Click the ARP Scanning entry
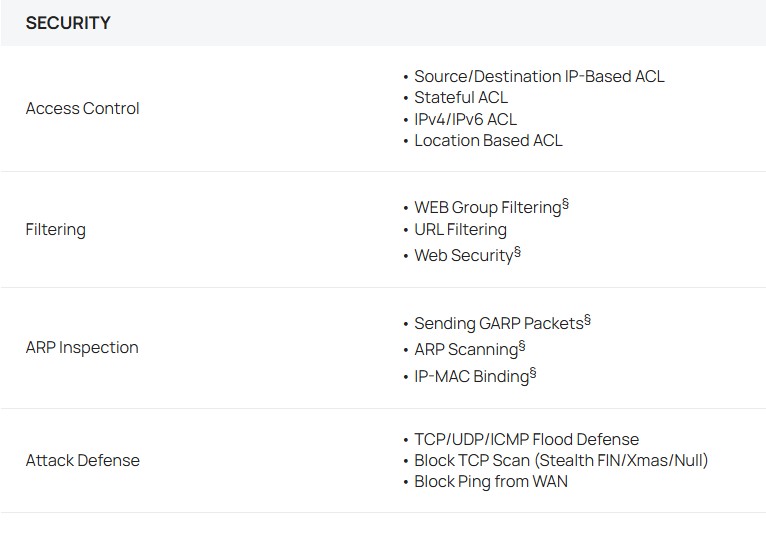Image resolution: width=766 pixels, height=551 pixels. point(465,350)
